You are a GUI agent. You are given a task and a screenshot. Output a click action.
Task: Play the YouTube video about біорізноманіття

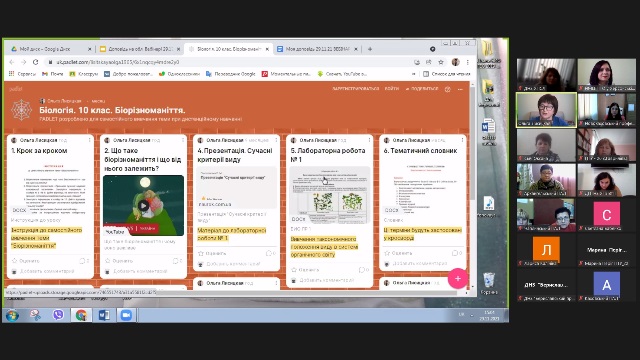click(143, 205)
